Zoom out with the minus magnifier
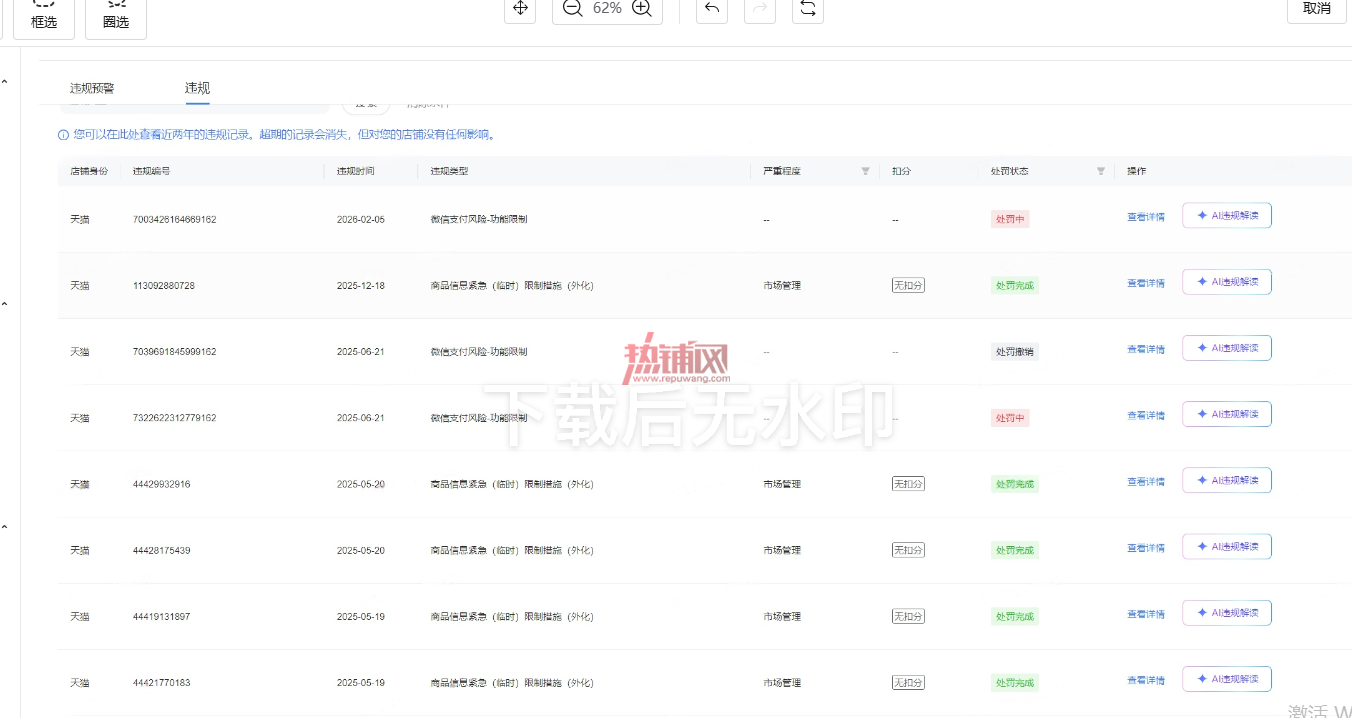 point(572,8)
